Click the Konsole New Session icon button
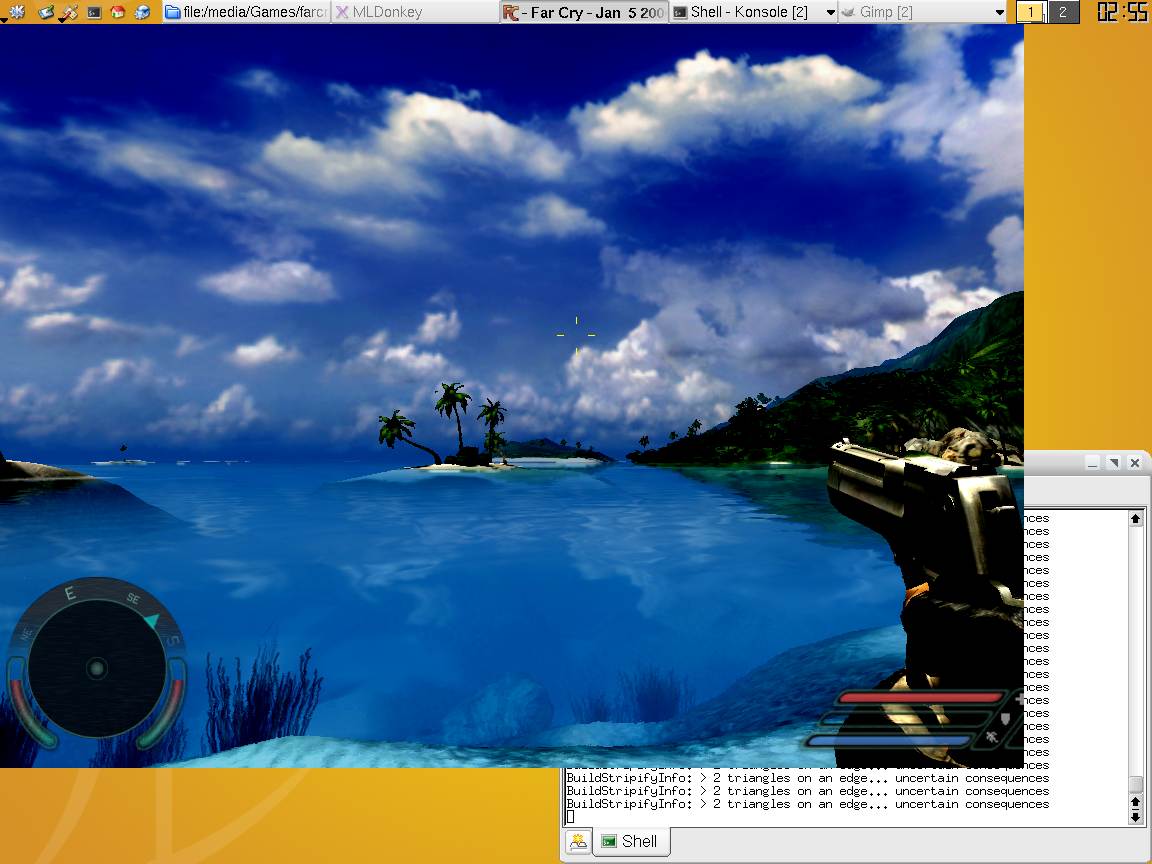1152x864 pixels. 578,842
